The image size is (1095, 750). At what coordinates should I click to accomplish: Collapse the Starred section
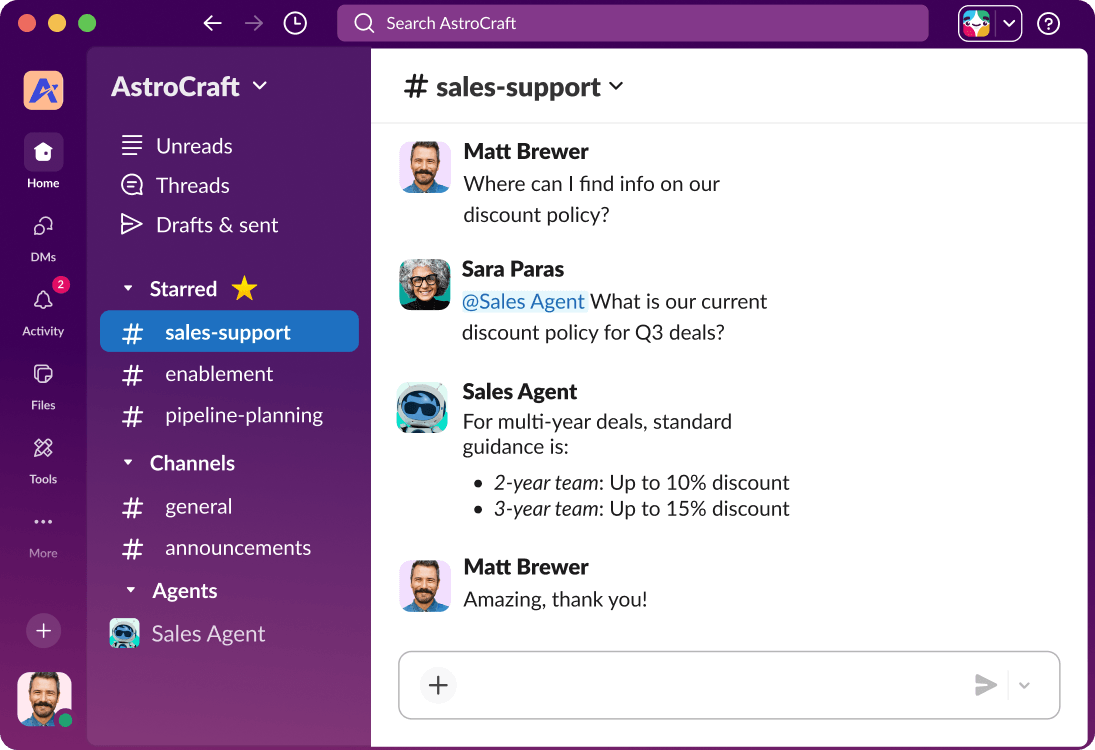(129, 288)
